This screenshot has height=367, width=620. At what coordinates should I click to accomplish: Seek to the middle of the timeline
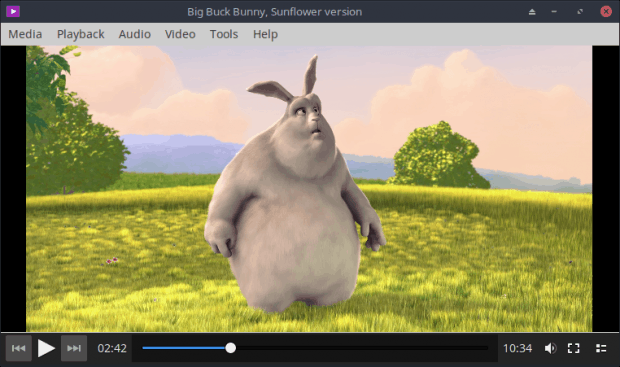point(315,348)
